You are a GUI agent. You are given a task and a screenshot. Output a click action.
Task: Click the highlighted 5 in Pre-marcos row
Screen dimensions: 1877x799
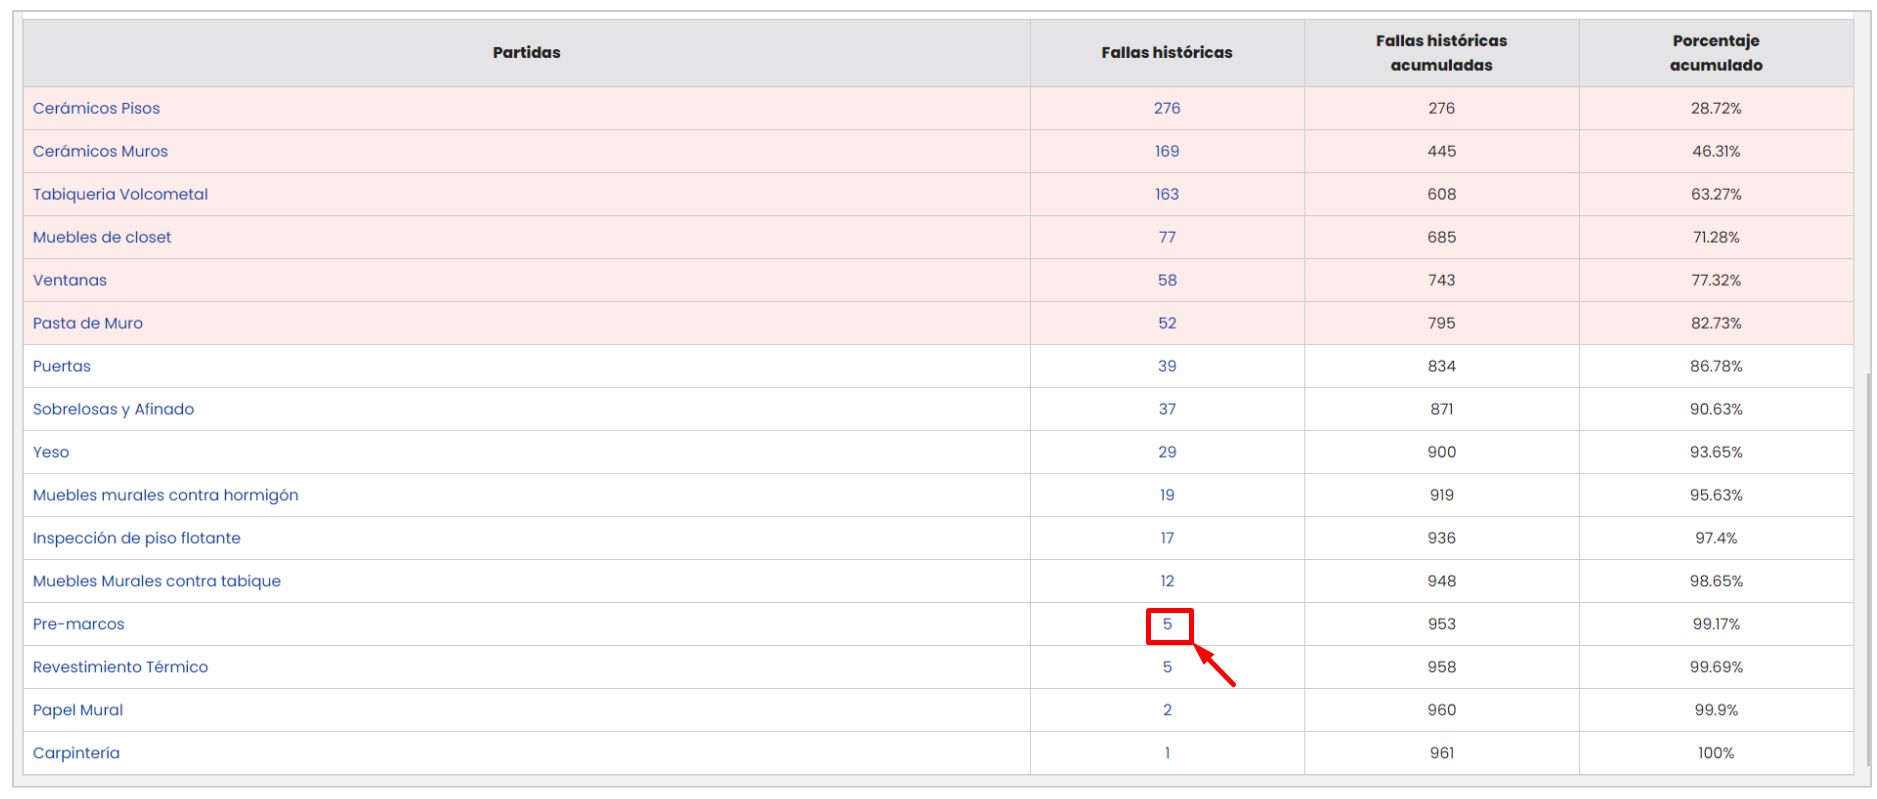click(x=1167, y=624)
